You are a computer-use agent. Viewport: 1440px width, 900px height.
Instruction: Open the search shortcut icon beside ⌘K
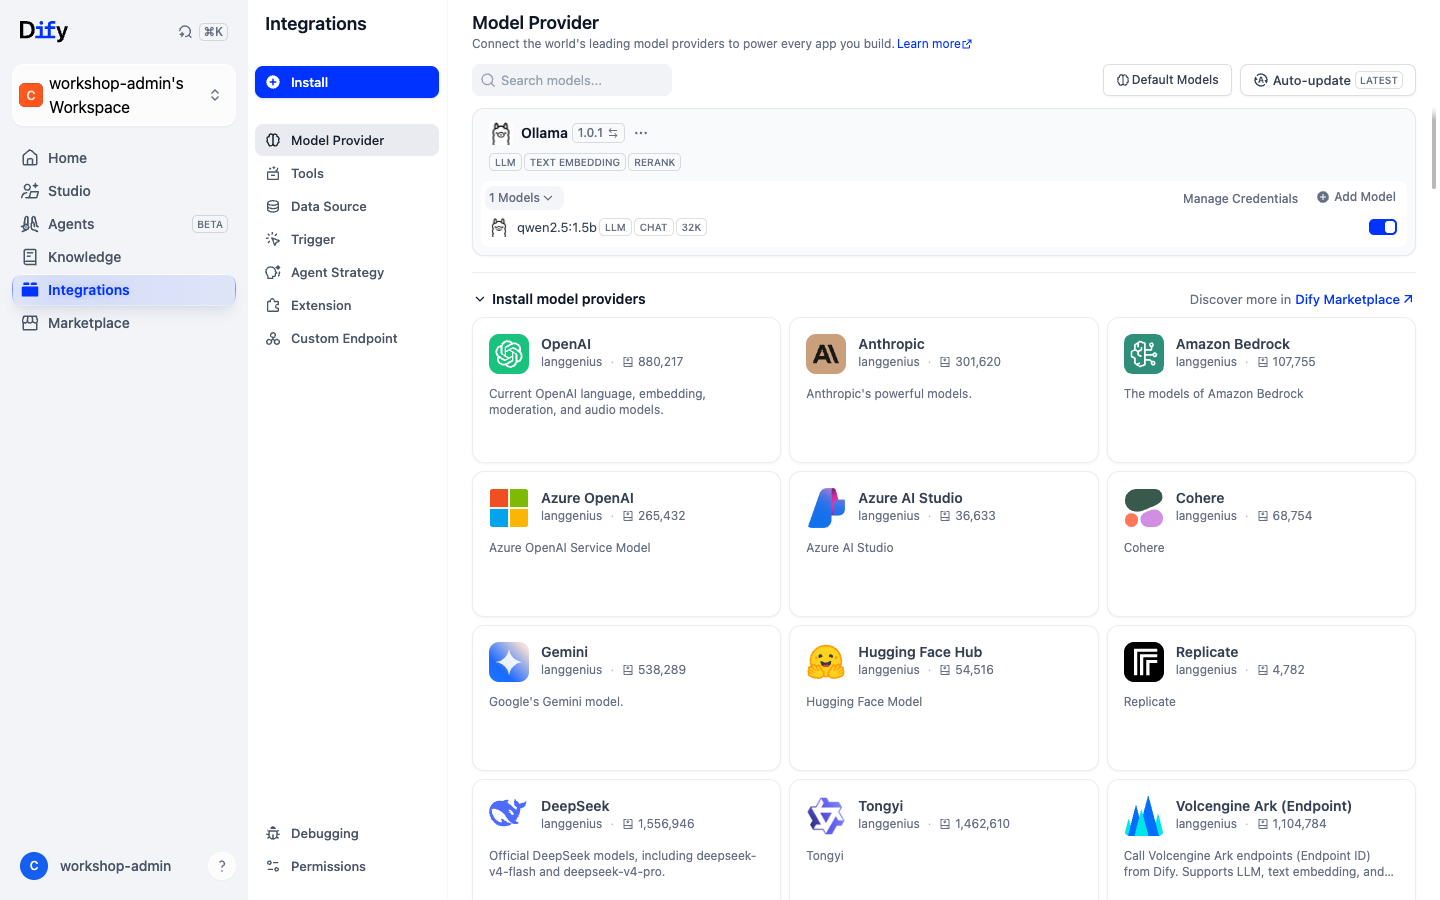tap(185, 31)
